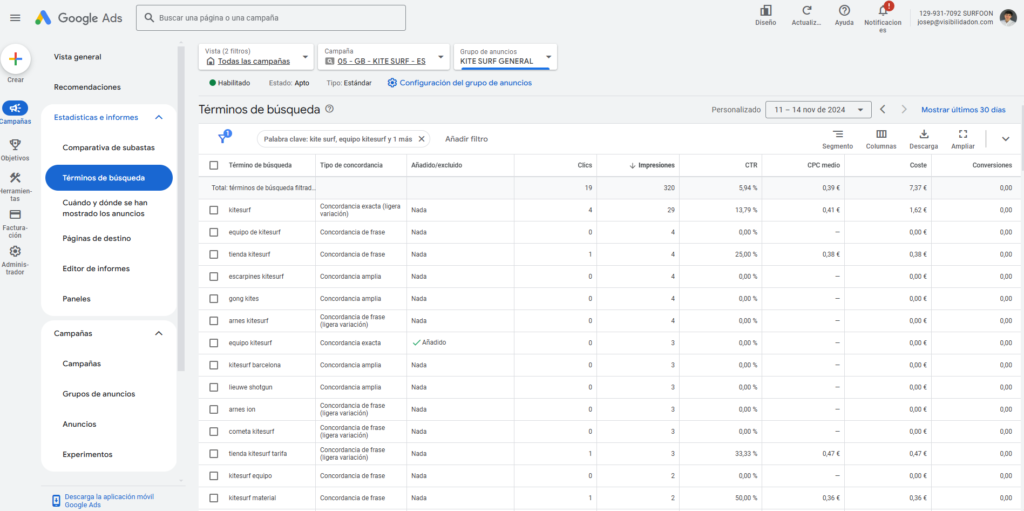Check the box for the kitesurf row
The width and height of the screenshot is (1024, 511).
[213, 210]
